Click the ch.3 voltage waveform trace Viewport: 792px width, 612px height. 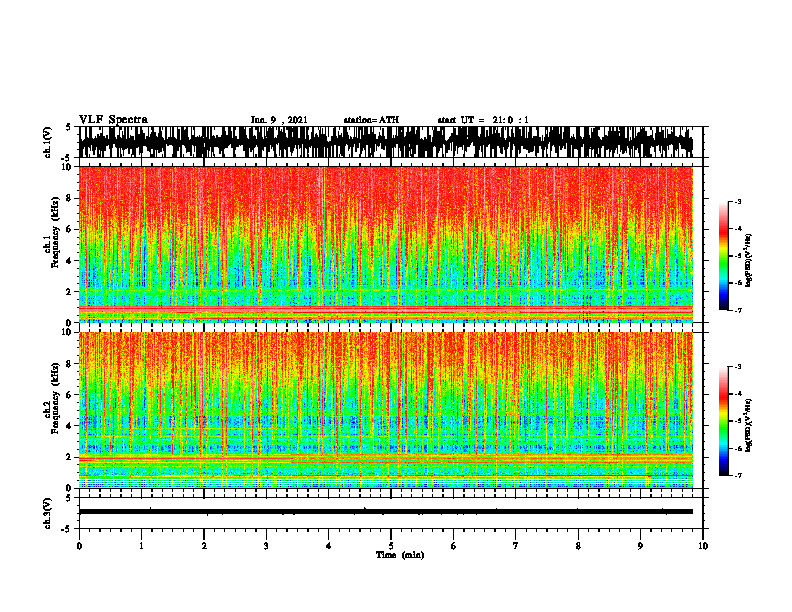click(x=386, y=512)
